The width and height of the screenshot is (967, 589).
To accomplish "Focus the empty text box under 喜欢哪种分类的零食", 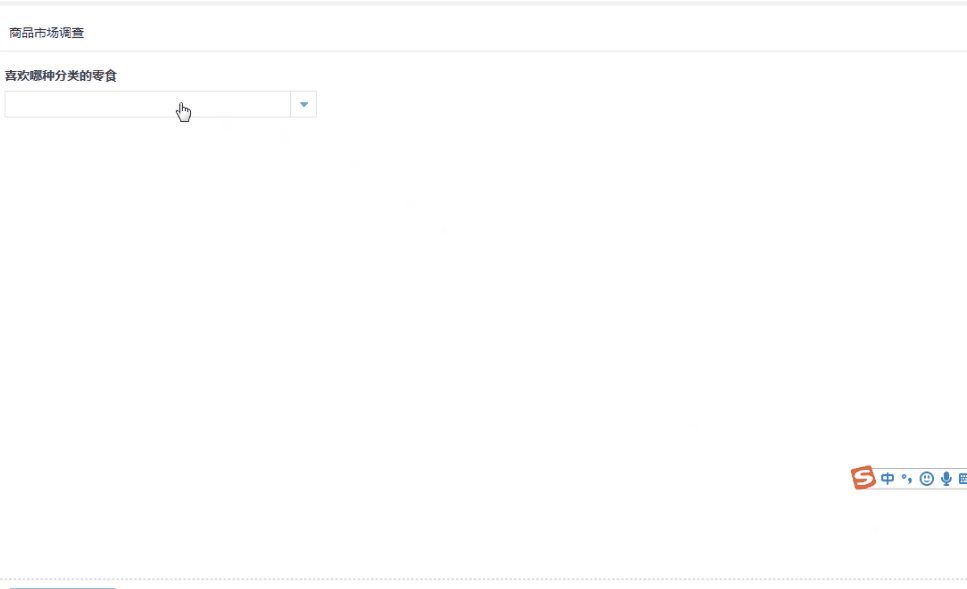I will [x=147, y=104].
